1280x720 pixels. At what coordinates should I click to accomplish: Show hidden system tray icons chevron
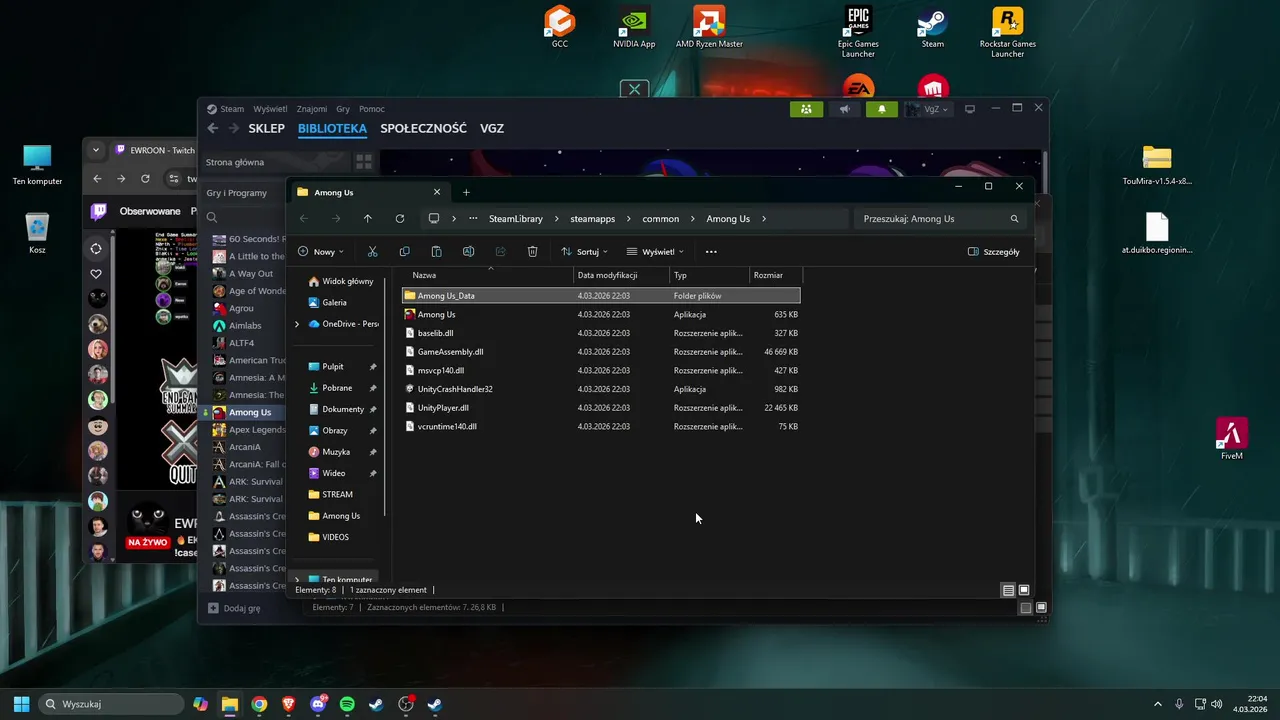[1158, 704]
